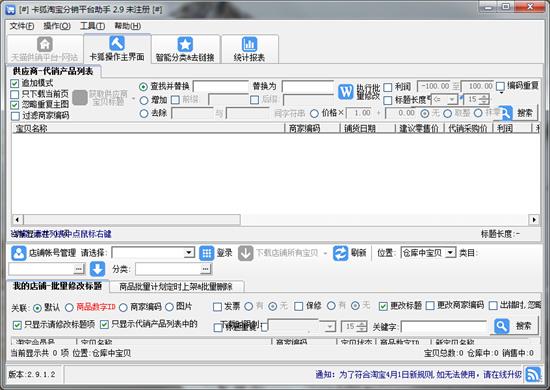Click the blue download arrow icon beside 分类
The height and width of the screenshot is (390, 550).
[97, 269]
